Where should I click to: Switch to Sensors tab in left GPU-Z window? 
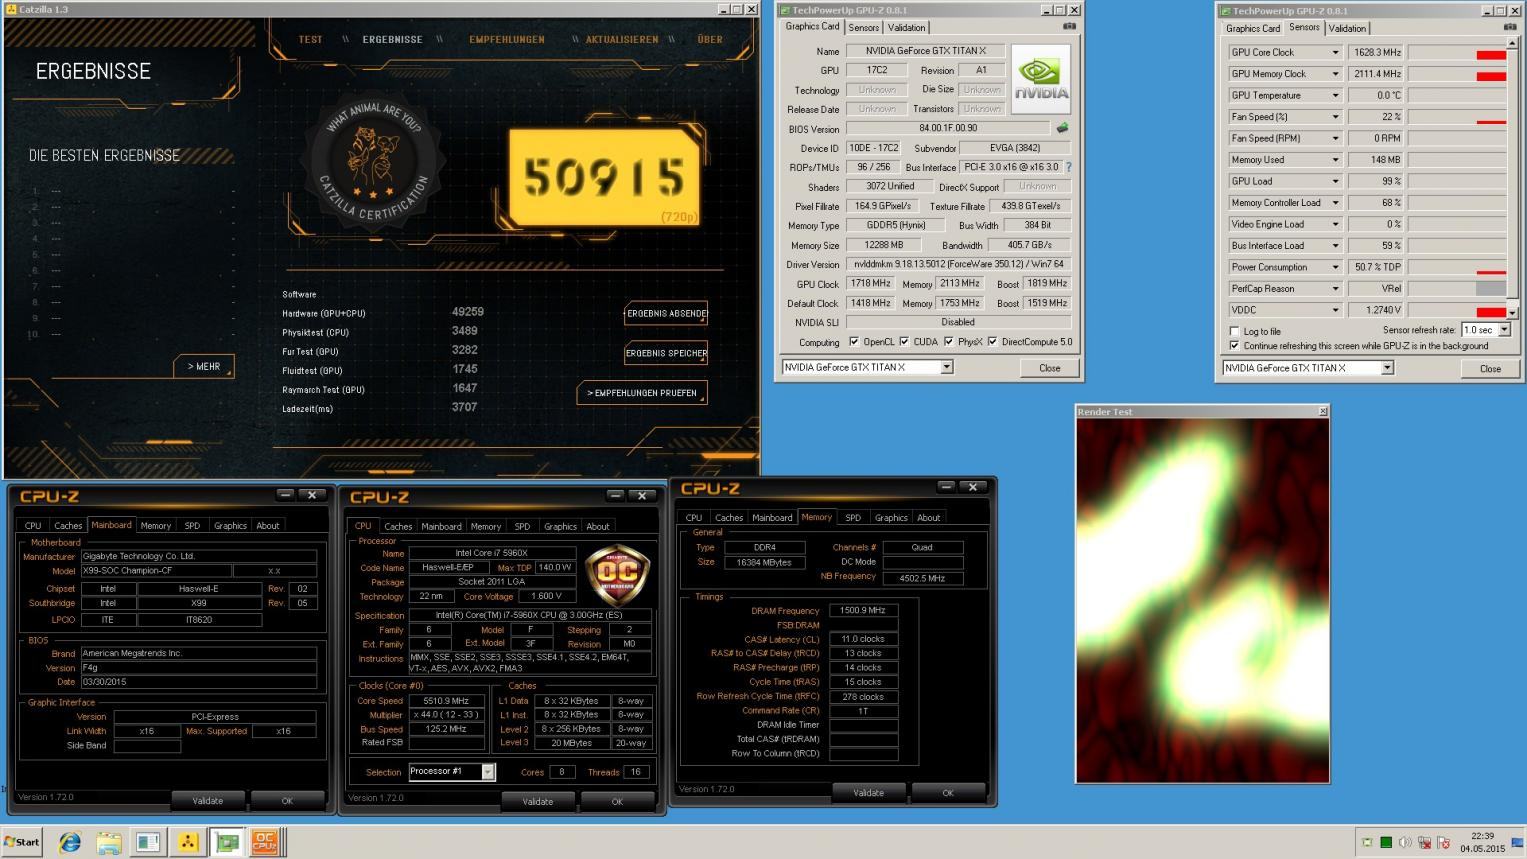(x=864, y=27)
